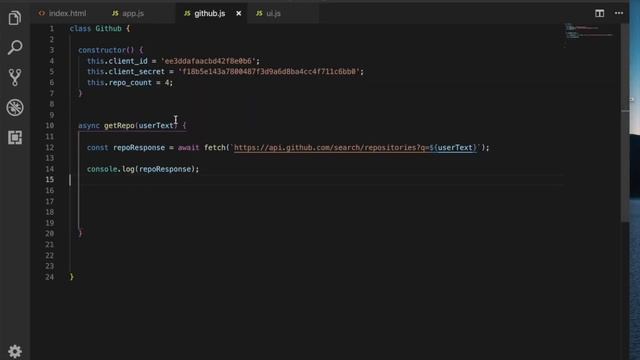Click the 'fetch' call on line 12

click(x=215, y=147)
